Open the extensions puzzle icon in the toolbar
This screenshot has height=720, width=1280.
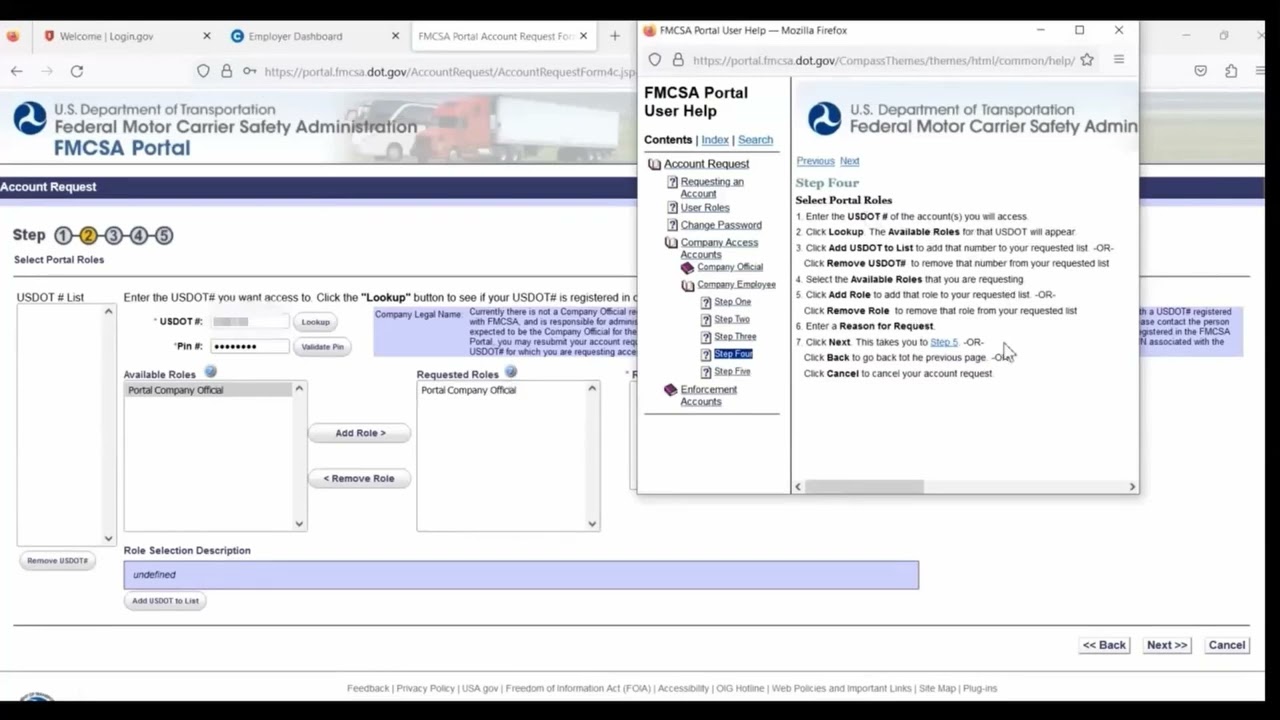1231,71
